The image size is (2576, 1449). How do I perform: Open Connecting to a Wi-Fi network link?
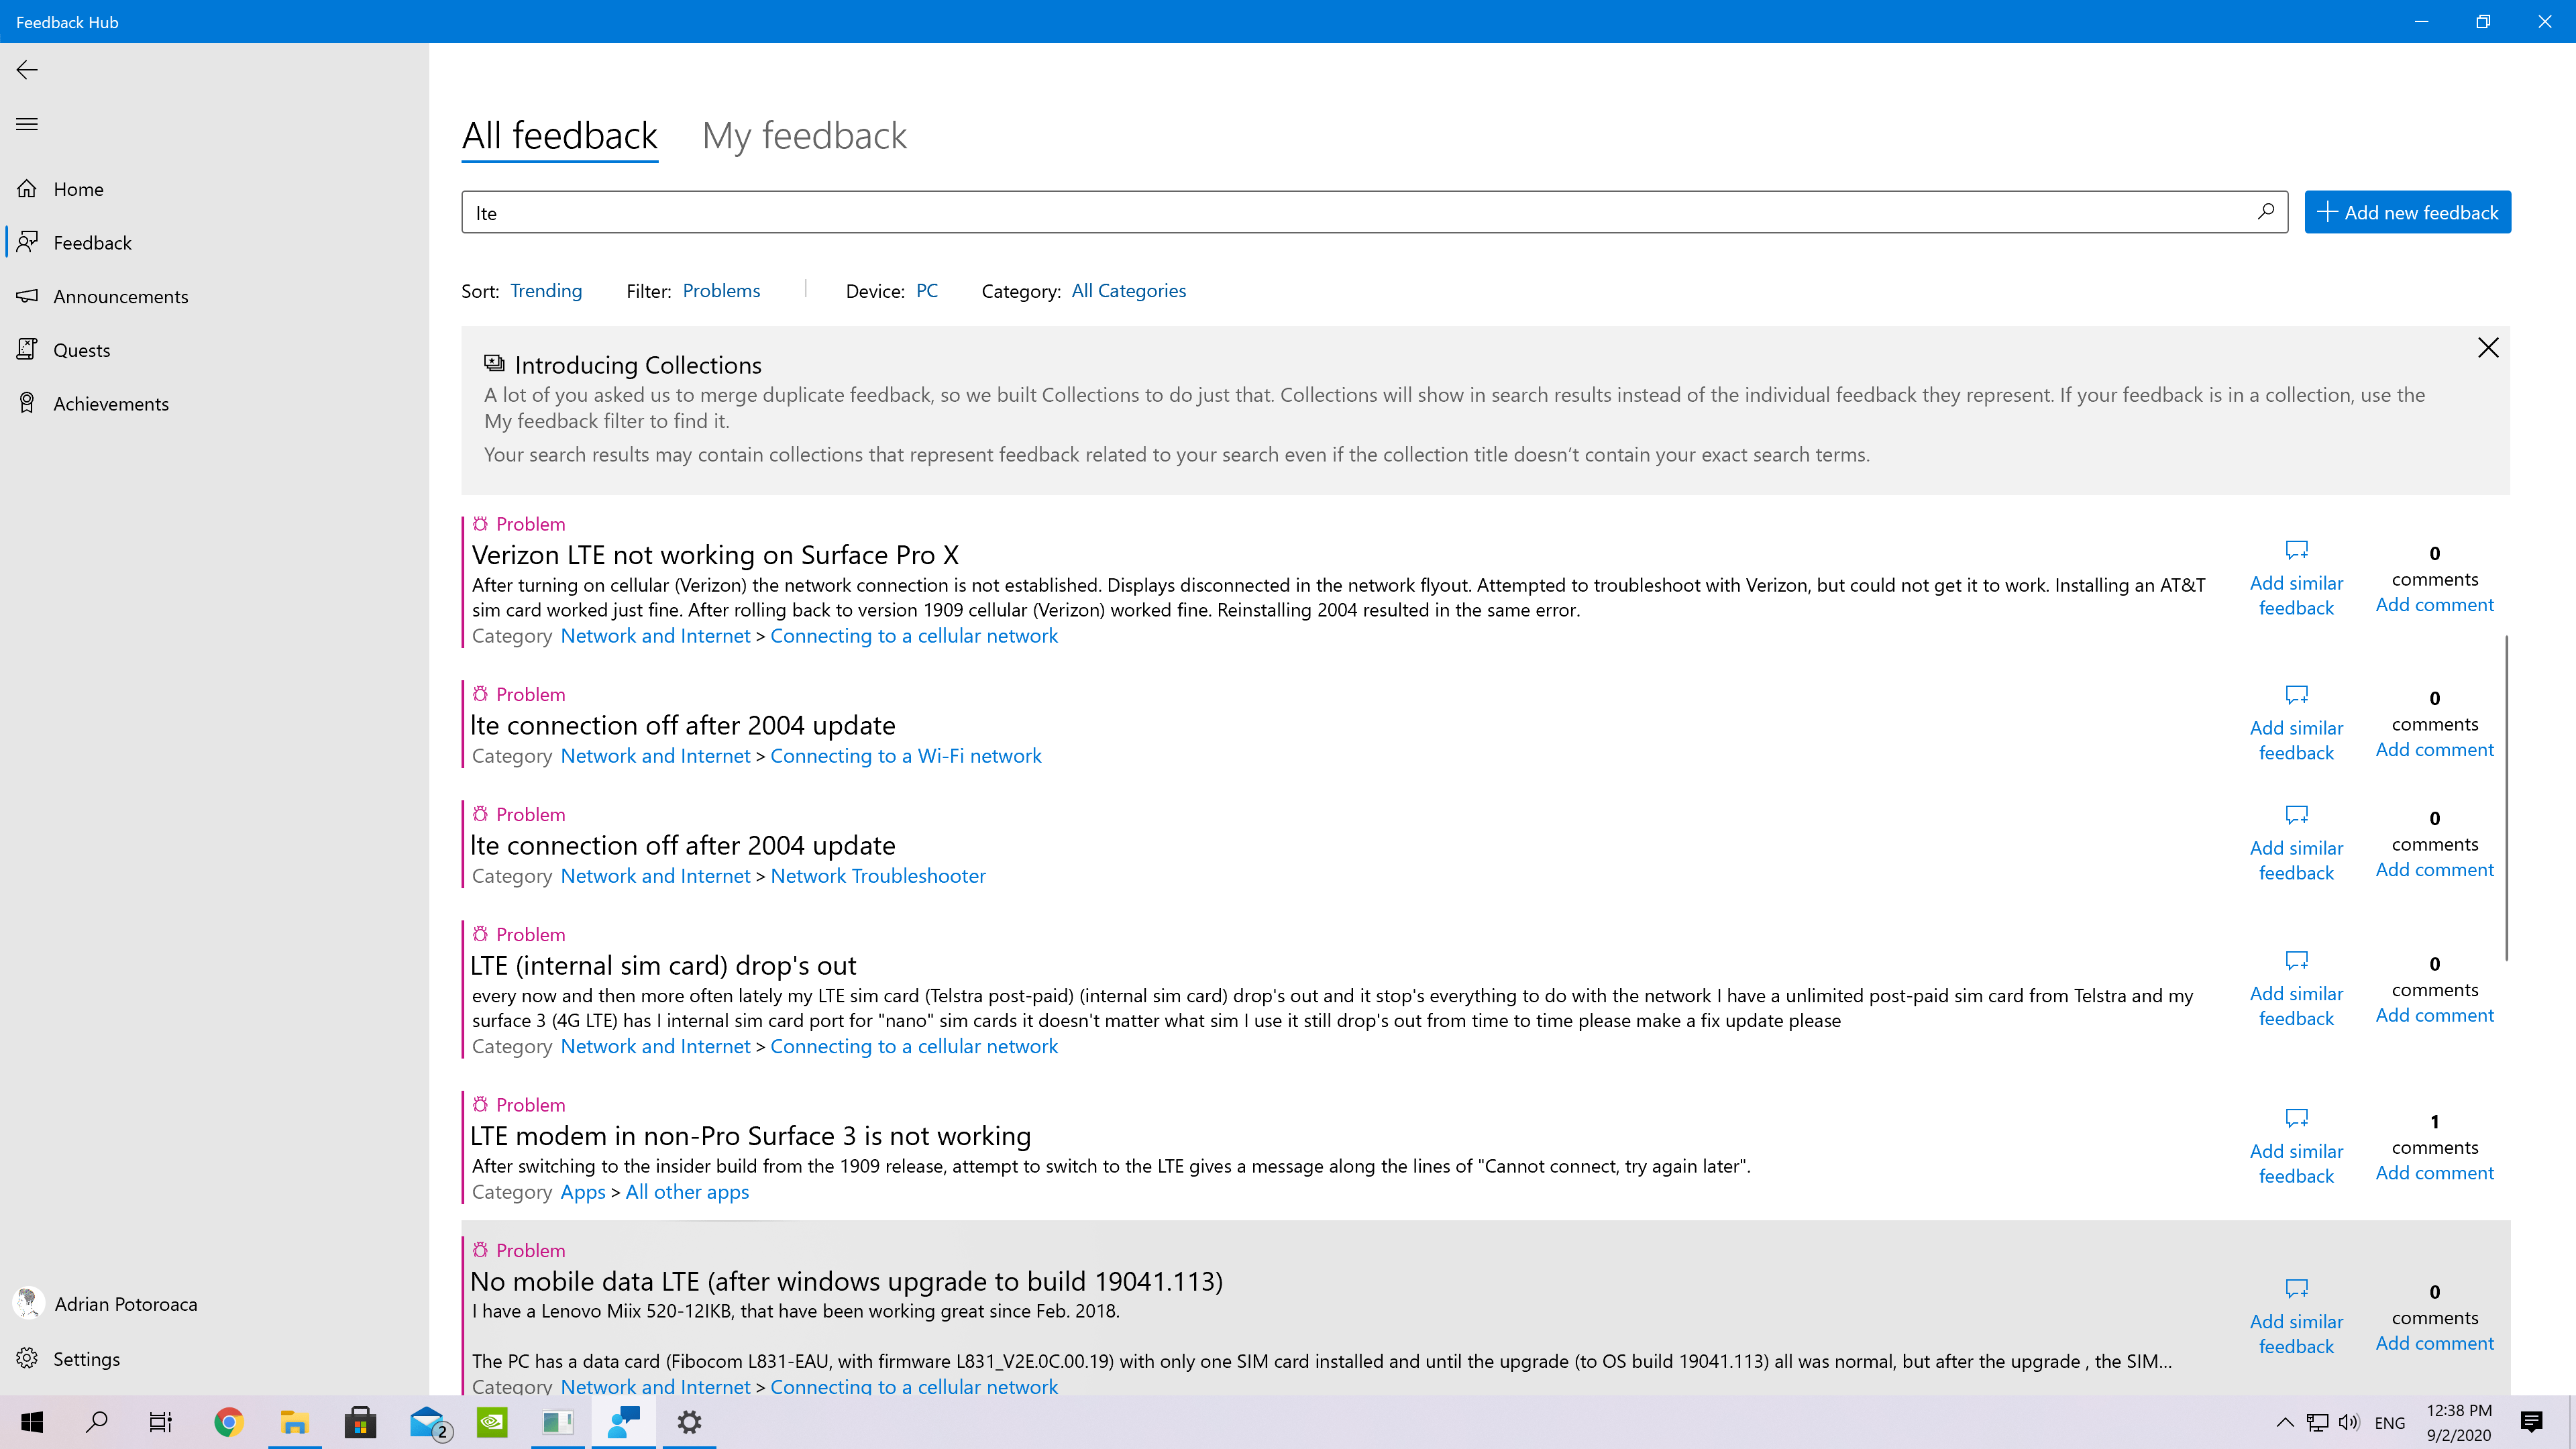(905, 756)
